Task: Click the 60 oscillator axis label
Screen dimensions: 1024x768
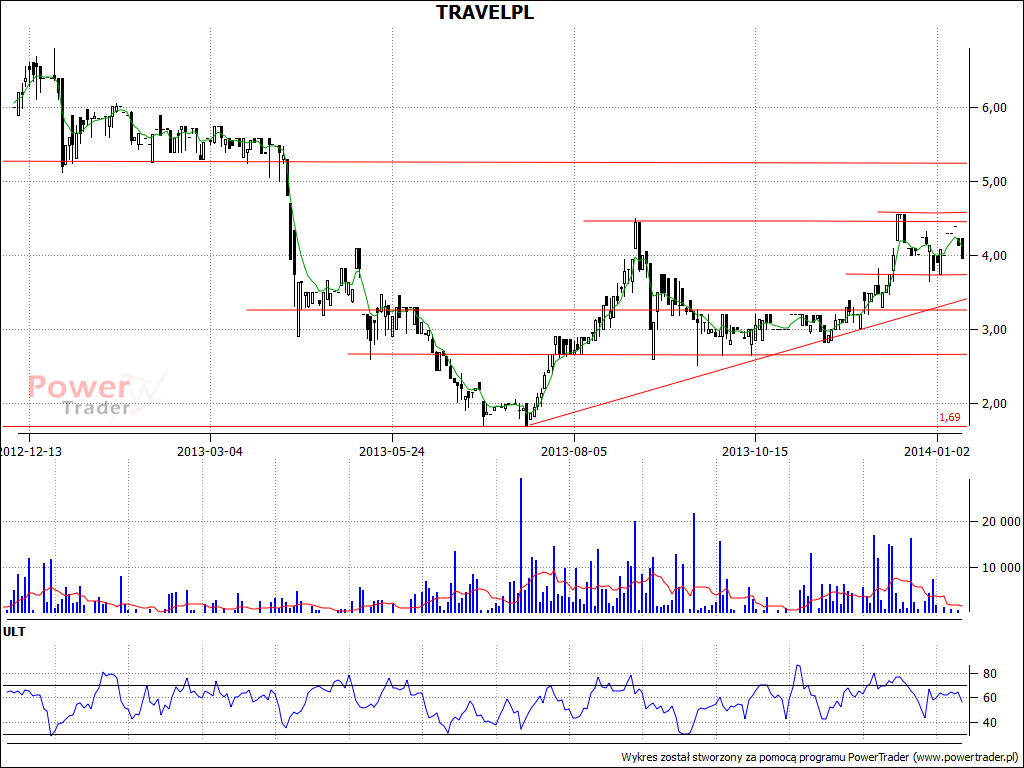Action: tap(989, 698)
